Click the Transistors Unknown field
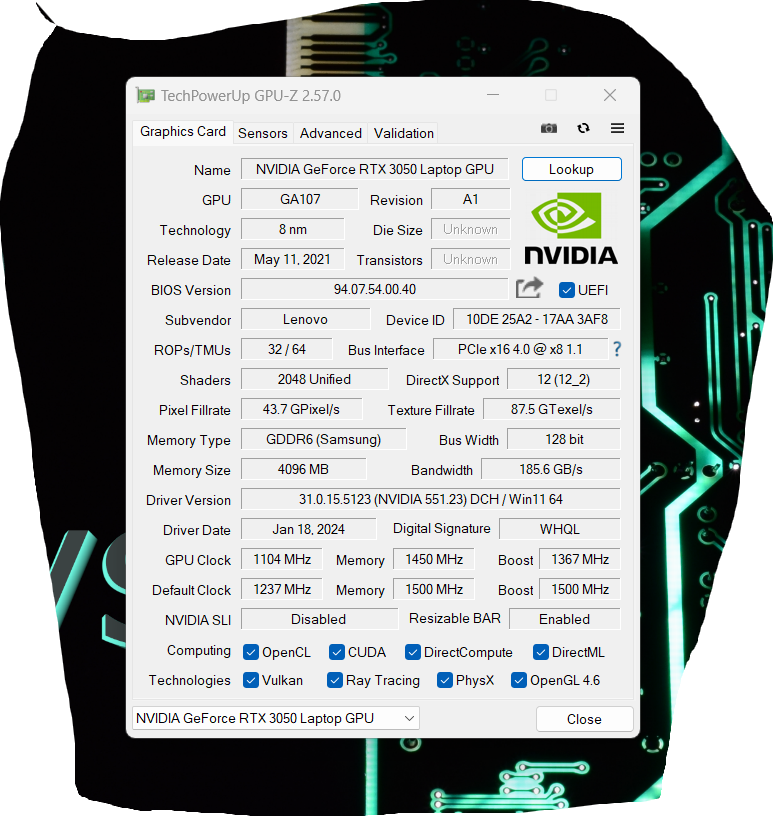The image size is (773, 816). point(471,259)
